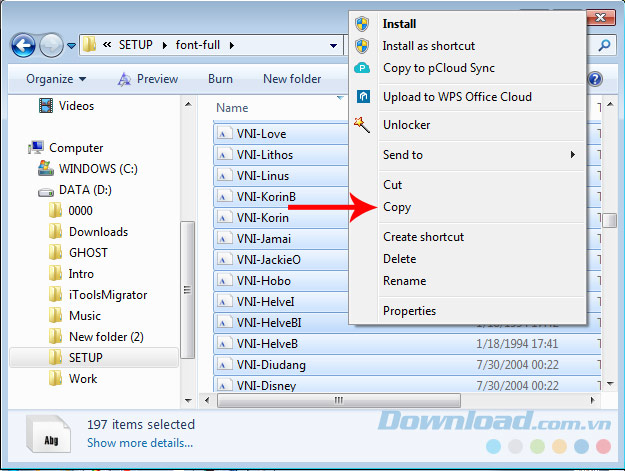Click the navigation pane vertical scrollbar
The width and height of the screenshot is (625, 471).
tap(188, 290)
